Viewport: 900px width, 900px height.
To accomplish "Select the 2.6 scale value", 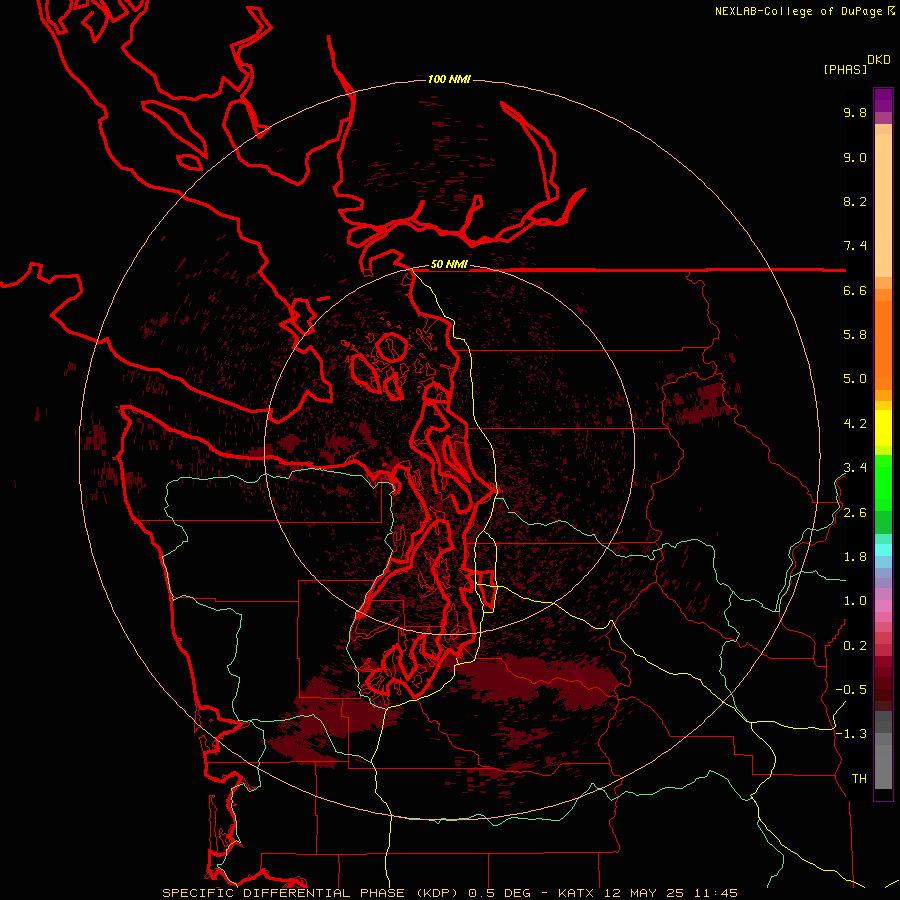I will point(855,513).
